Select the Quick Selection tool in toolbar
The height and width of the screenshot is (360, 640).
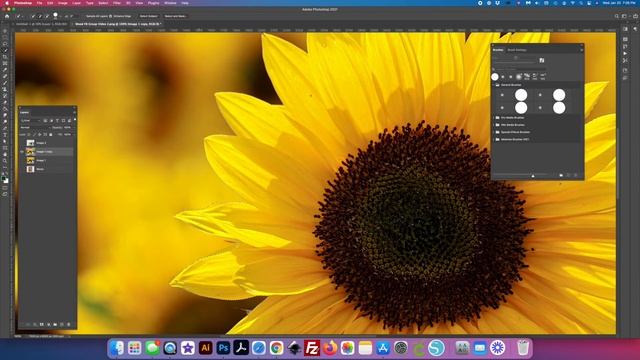click(5, 50)
